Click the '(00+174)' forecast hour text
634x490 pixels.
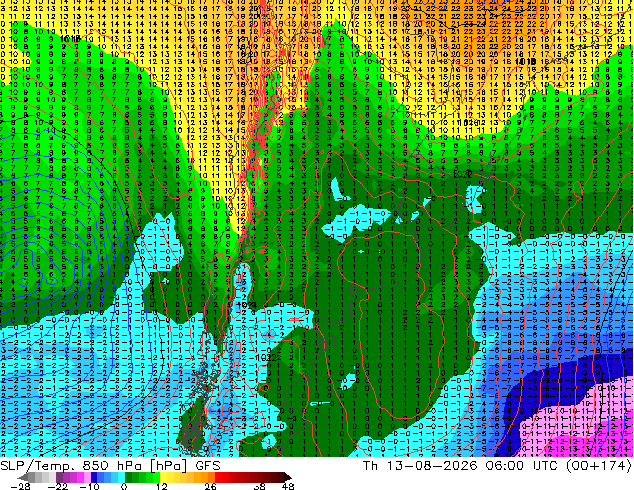tap(598, 466)
